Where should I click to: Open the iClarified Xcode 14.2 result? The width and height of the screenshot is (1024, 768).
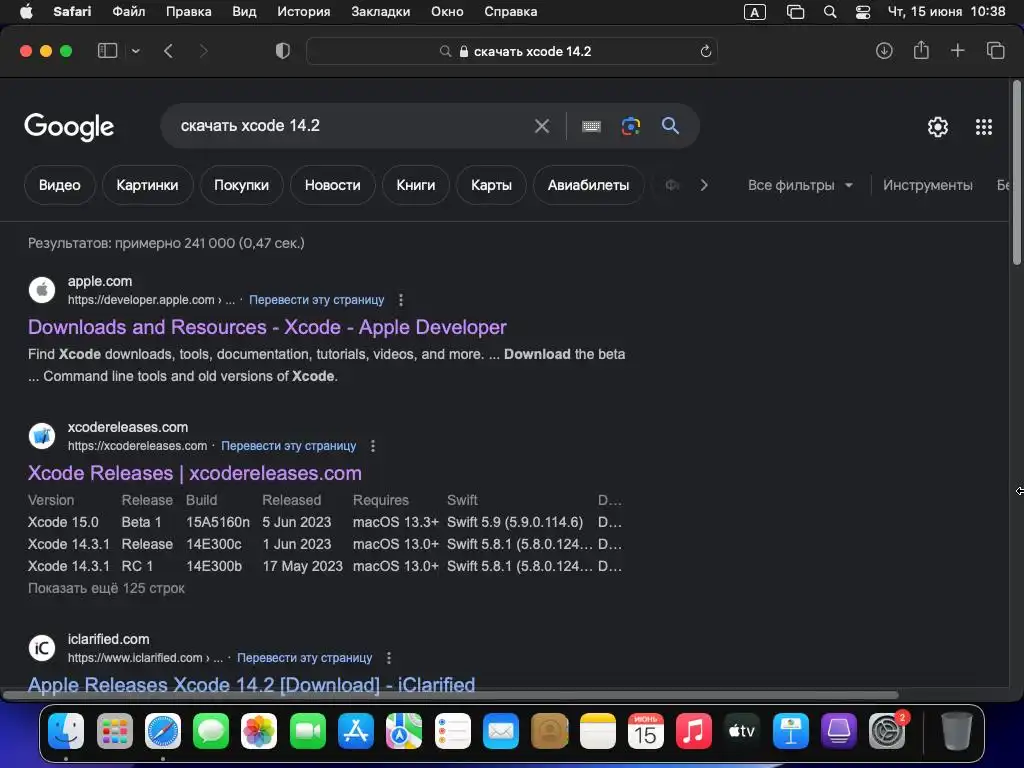pyautogui.click(x=251, y=685)
